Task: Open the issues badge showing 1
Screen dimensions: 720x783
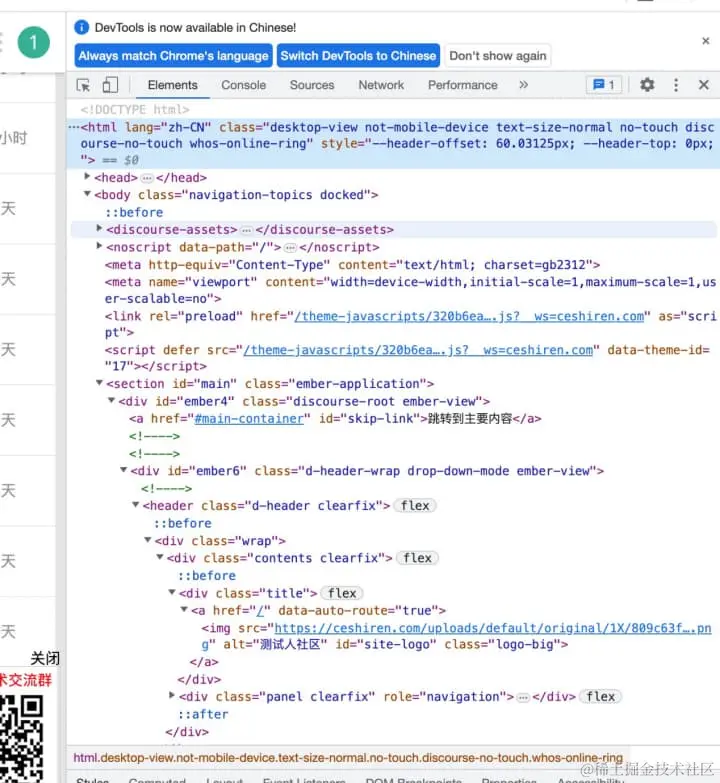Action: coord(604,85)
